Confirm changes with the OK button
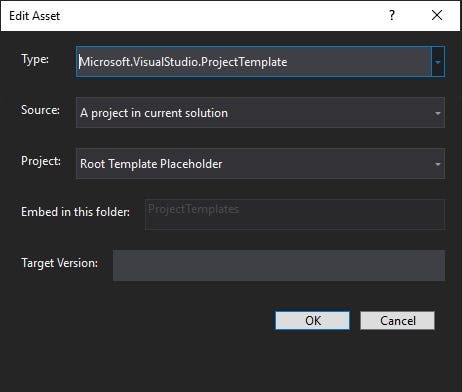462x392 pixels. (312, 320)
